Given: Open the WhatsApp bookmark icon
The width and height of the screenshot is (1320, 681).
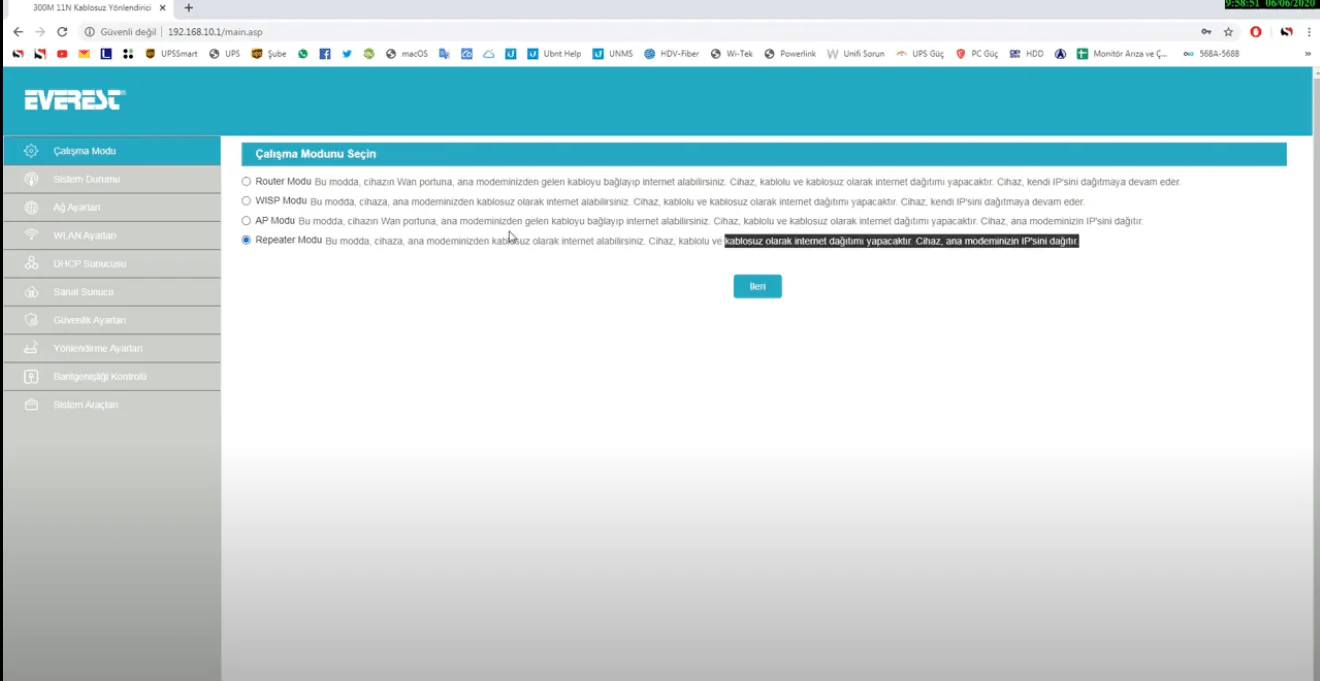Looking at the screenshot, I should click(x=303, y=54).
